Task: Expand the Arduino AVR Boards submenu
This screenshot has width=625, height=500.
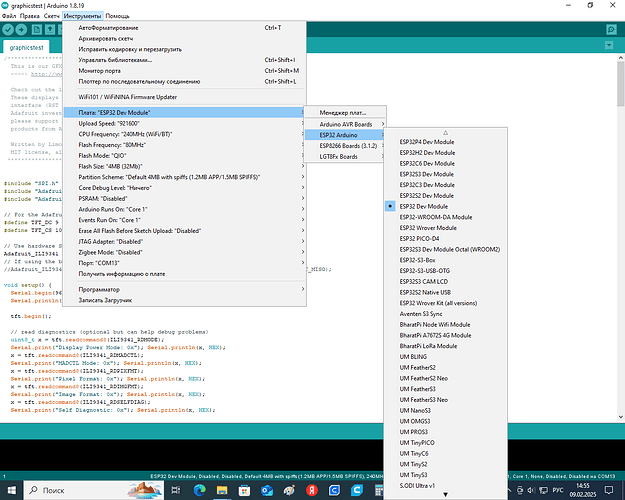Action: 345,124
